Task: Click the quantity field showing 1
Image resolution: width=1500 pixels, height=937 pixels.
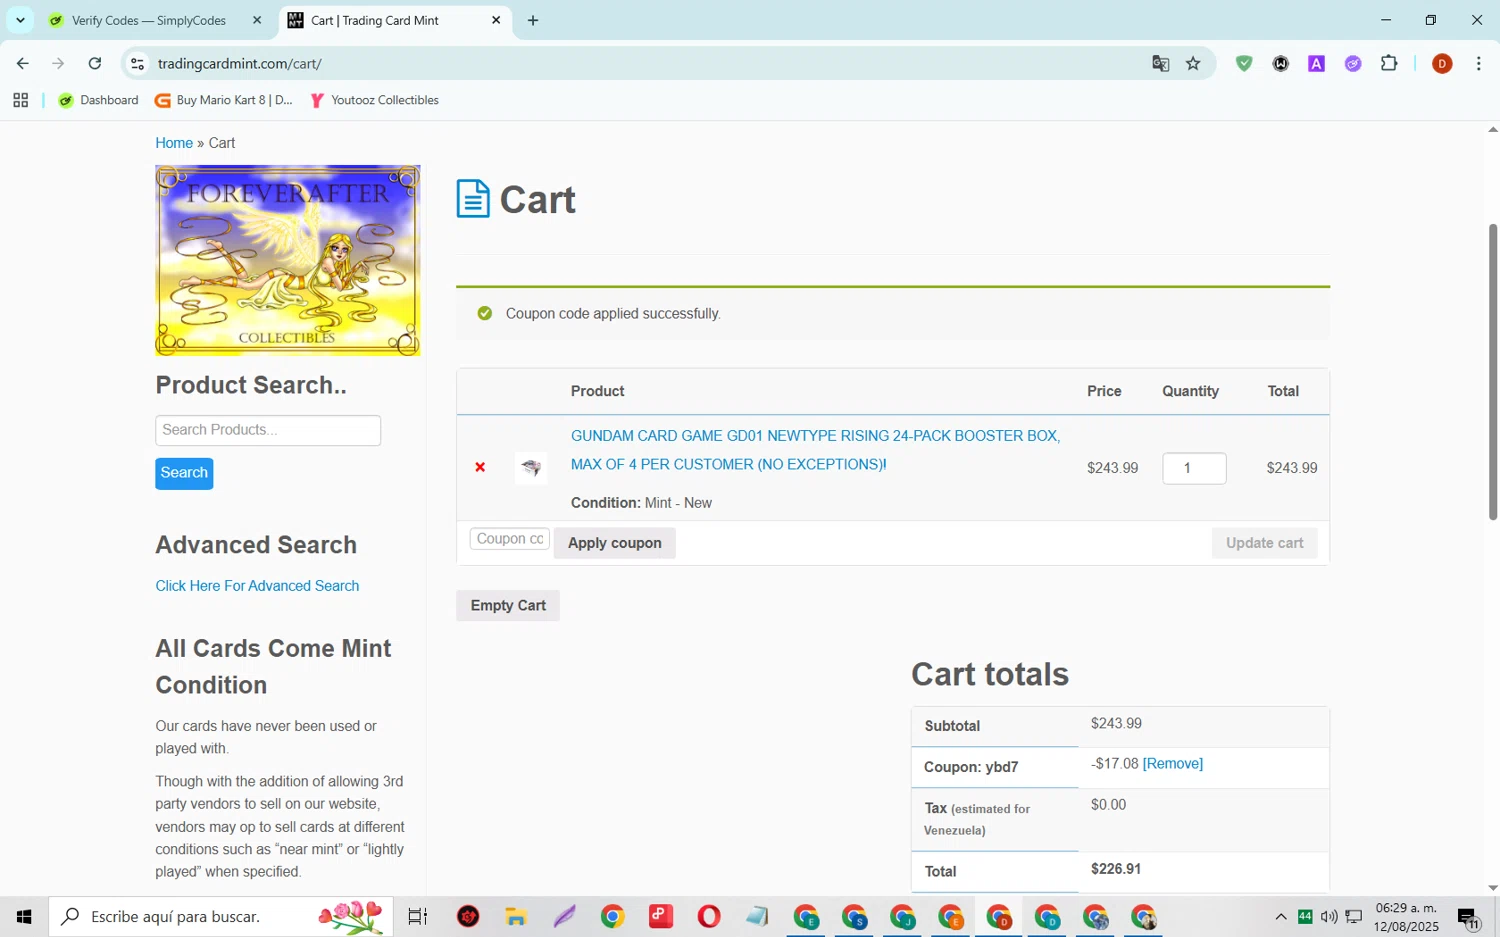Action: (1194, 468)
